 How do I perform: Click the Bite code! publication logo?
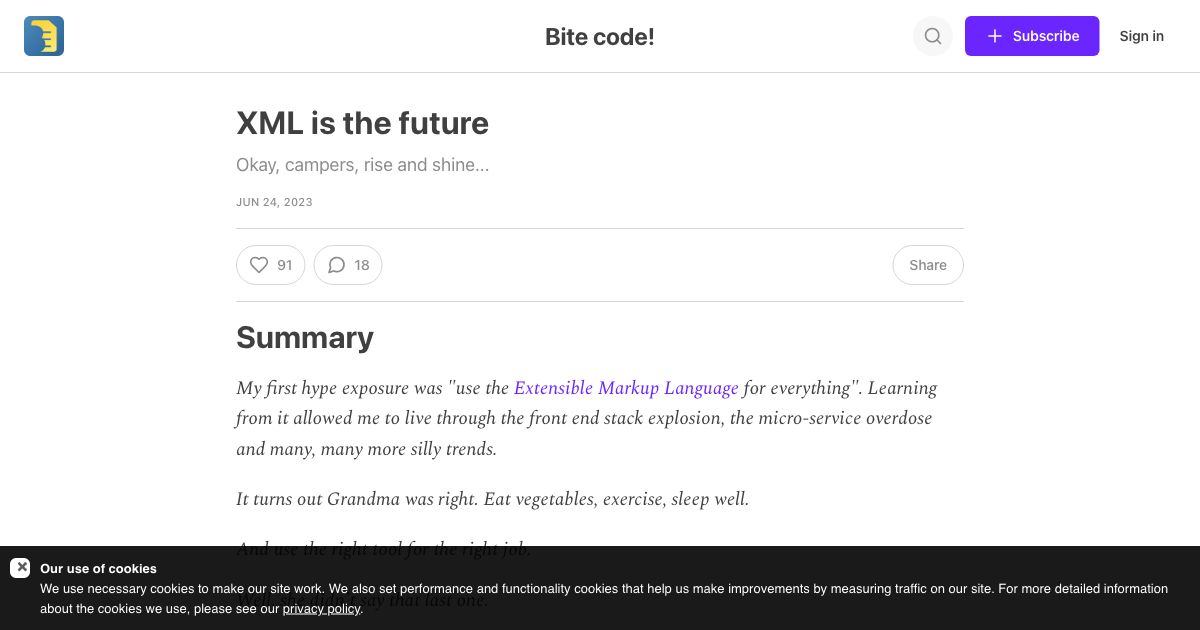click(x=44, y=36)
